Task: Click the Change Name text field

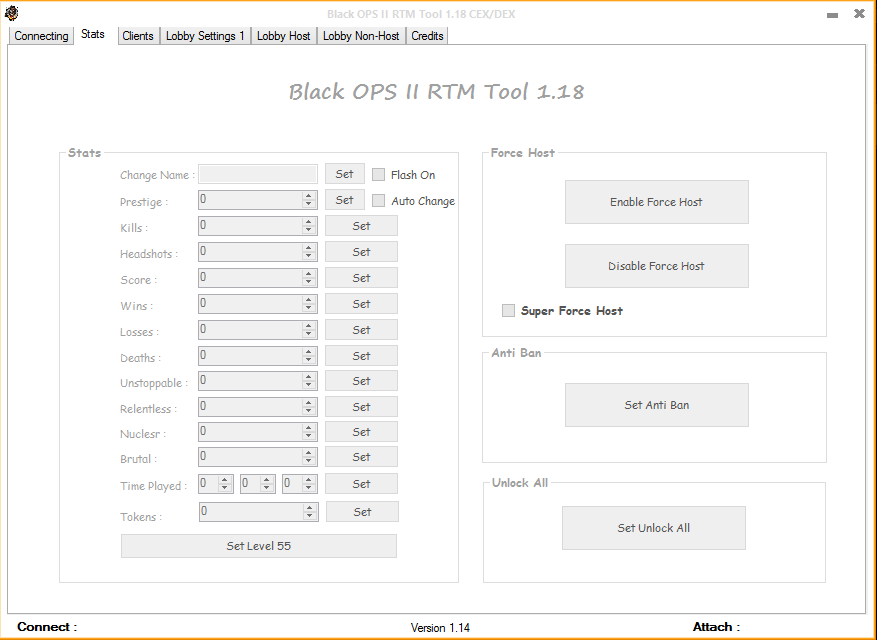Action: click(258, 174)
